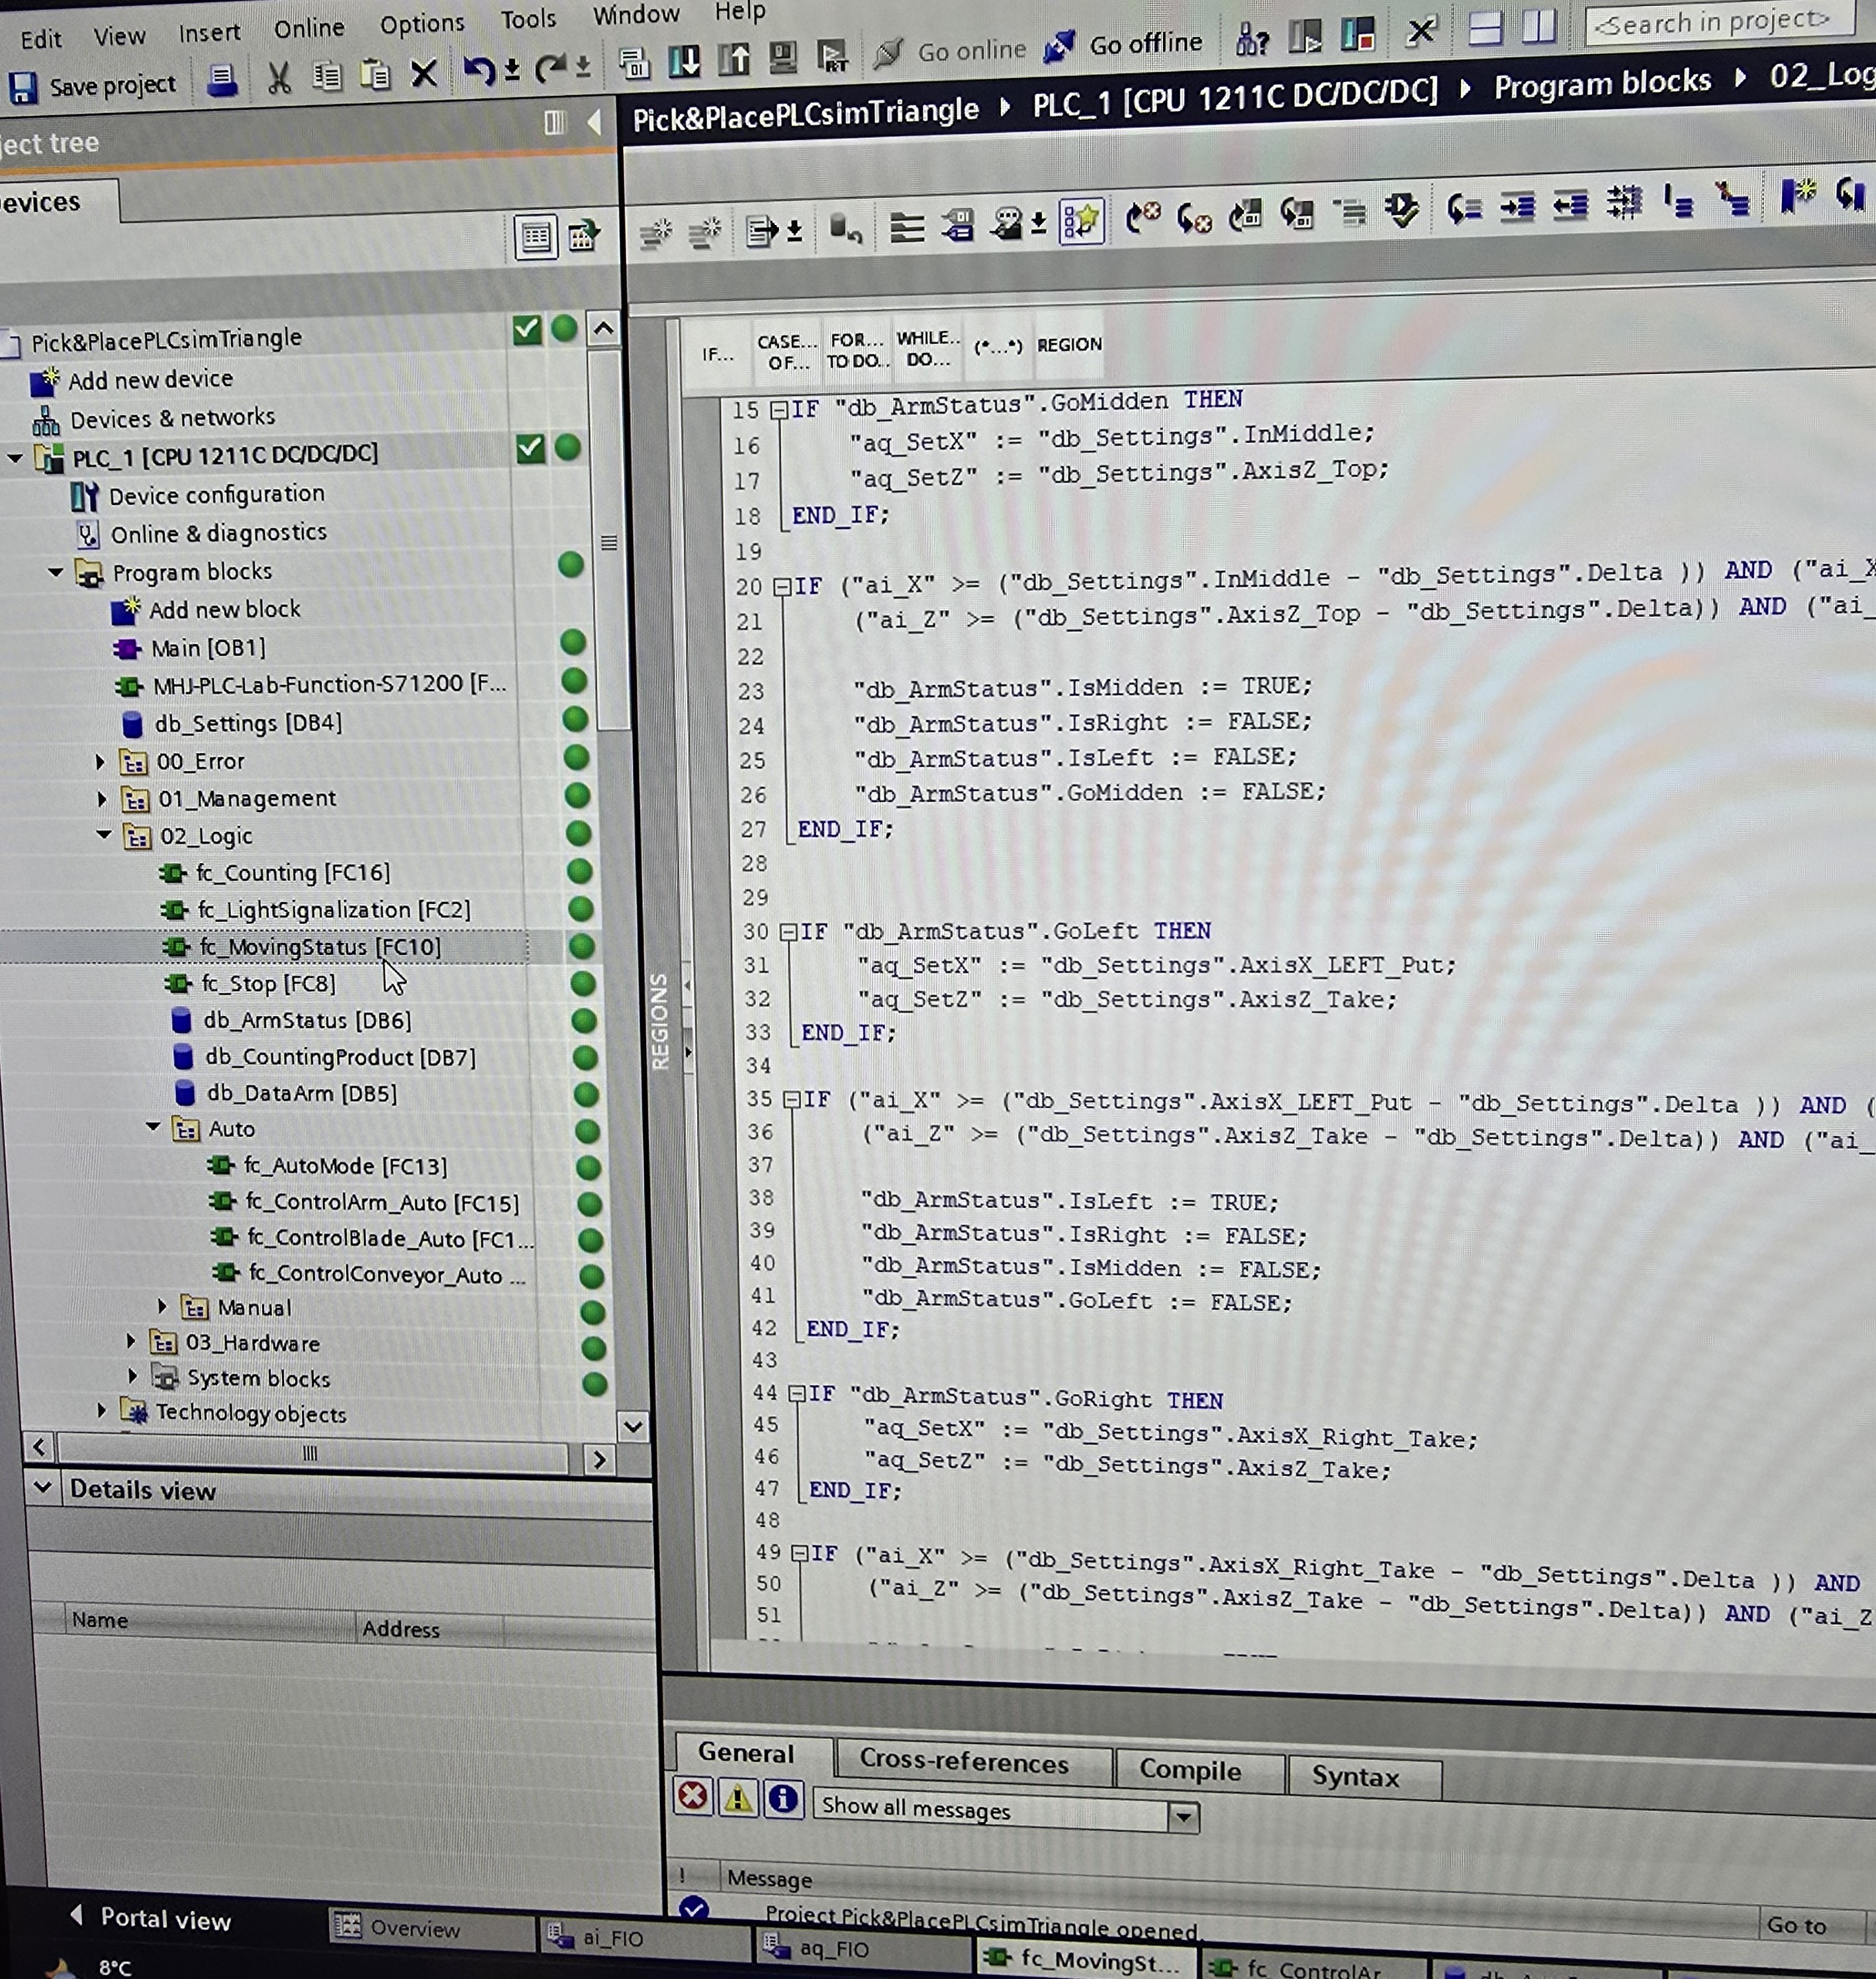Viewport: 1876px width, 1979px height.
Task: Toggle the PLC_1 online status checkmark
Action: point(530,449)
